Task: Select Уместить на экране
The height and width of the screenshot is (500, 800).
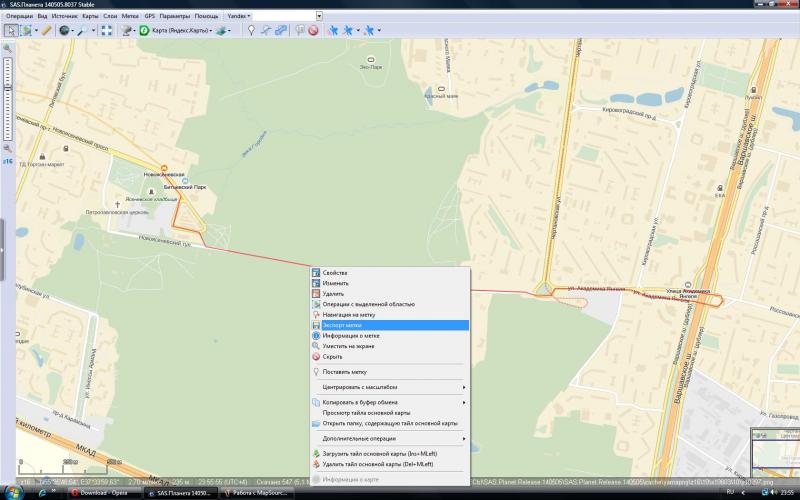Action: (390, 346)
